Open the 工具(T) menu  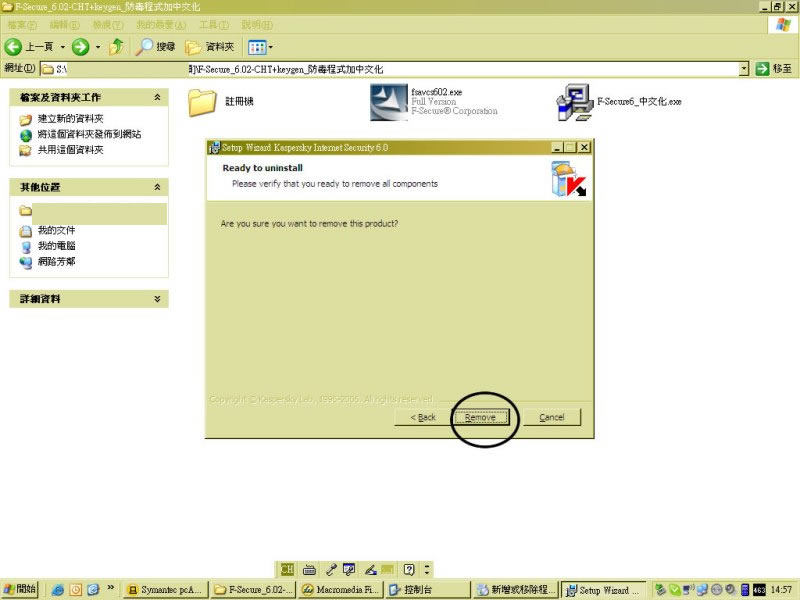pos(214,24)
